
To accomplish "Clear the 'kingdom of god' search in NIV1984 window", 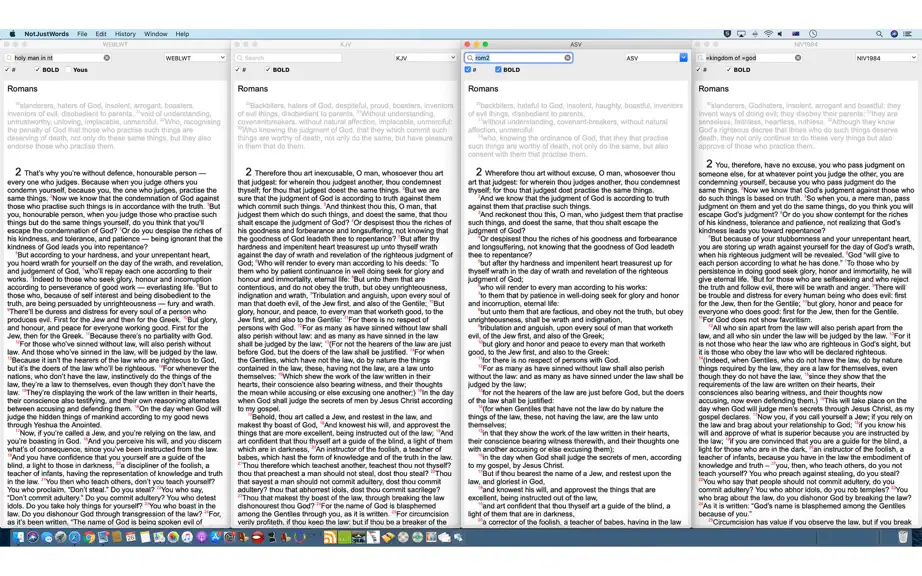I will click(798, 58).
